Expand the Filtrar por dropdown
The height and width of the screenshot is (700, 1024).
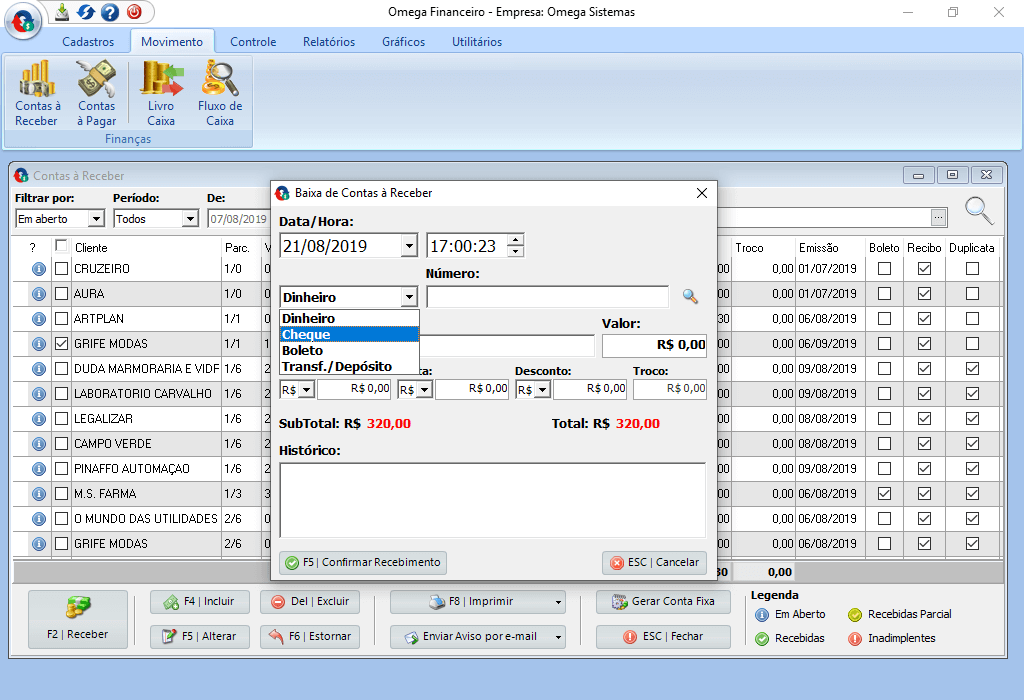(96, 218)
